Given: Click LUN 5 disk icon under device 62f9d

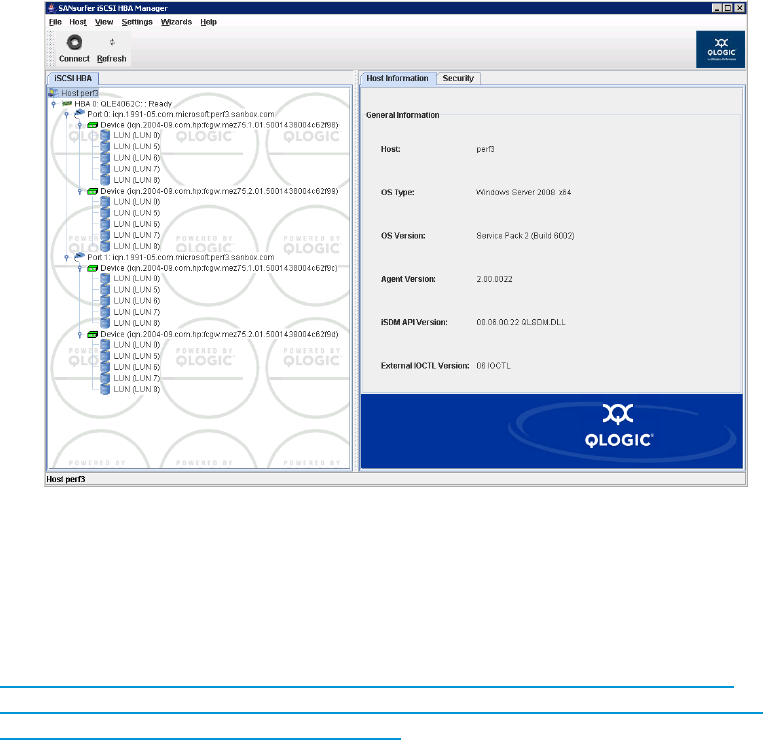Looking at the screenshot, I should [x=105, y=356].
